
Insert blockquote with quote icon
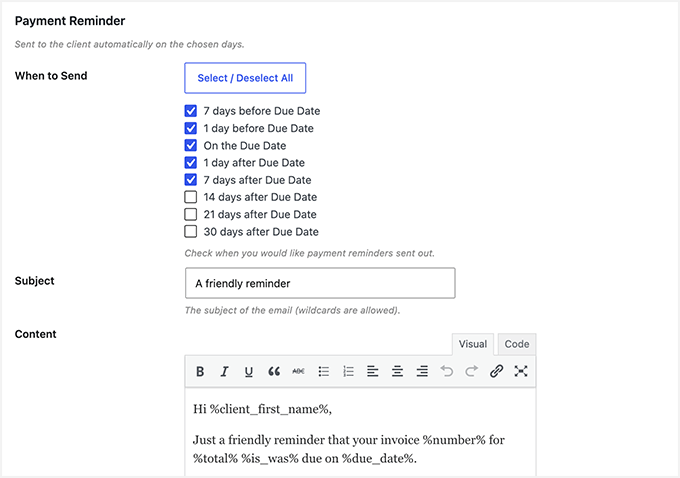(274, 371)
